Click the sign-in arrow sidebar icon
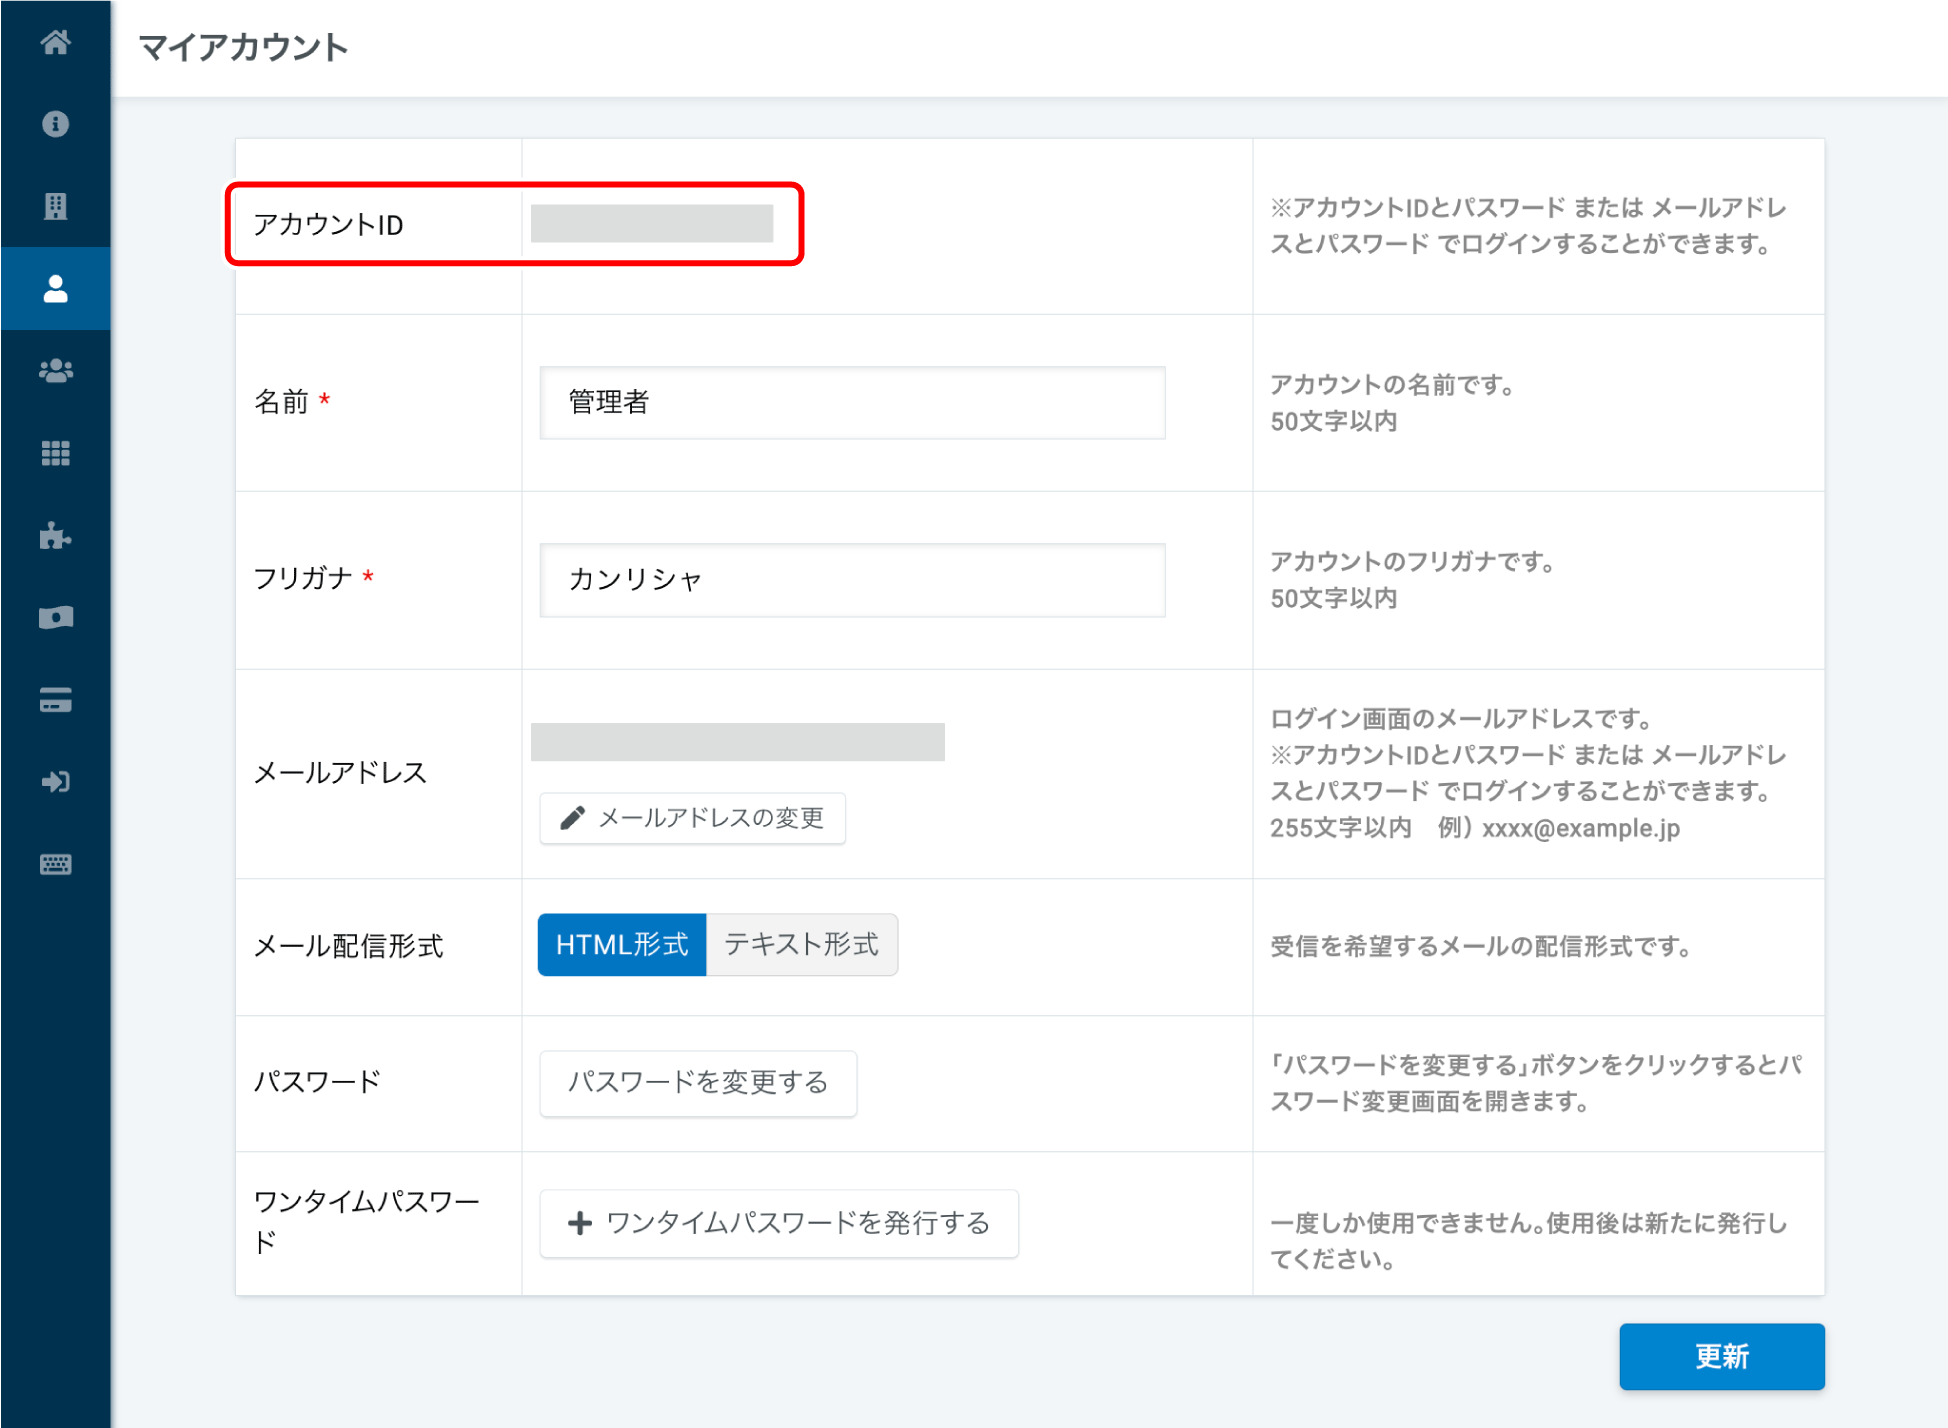 [x=55, y=782]
